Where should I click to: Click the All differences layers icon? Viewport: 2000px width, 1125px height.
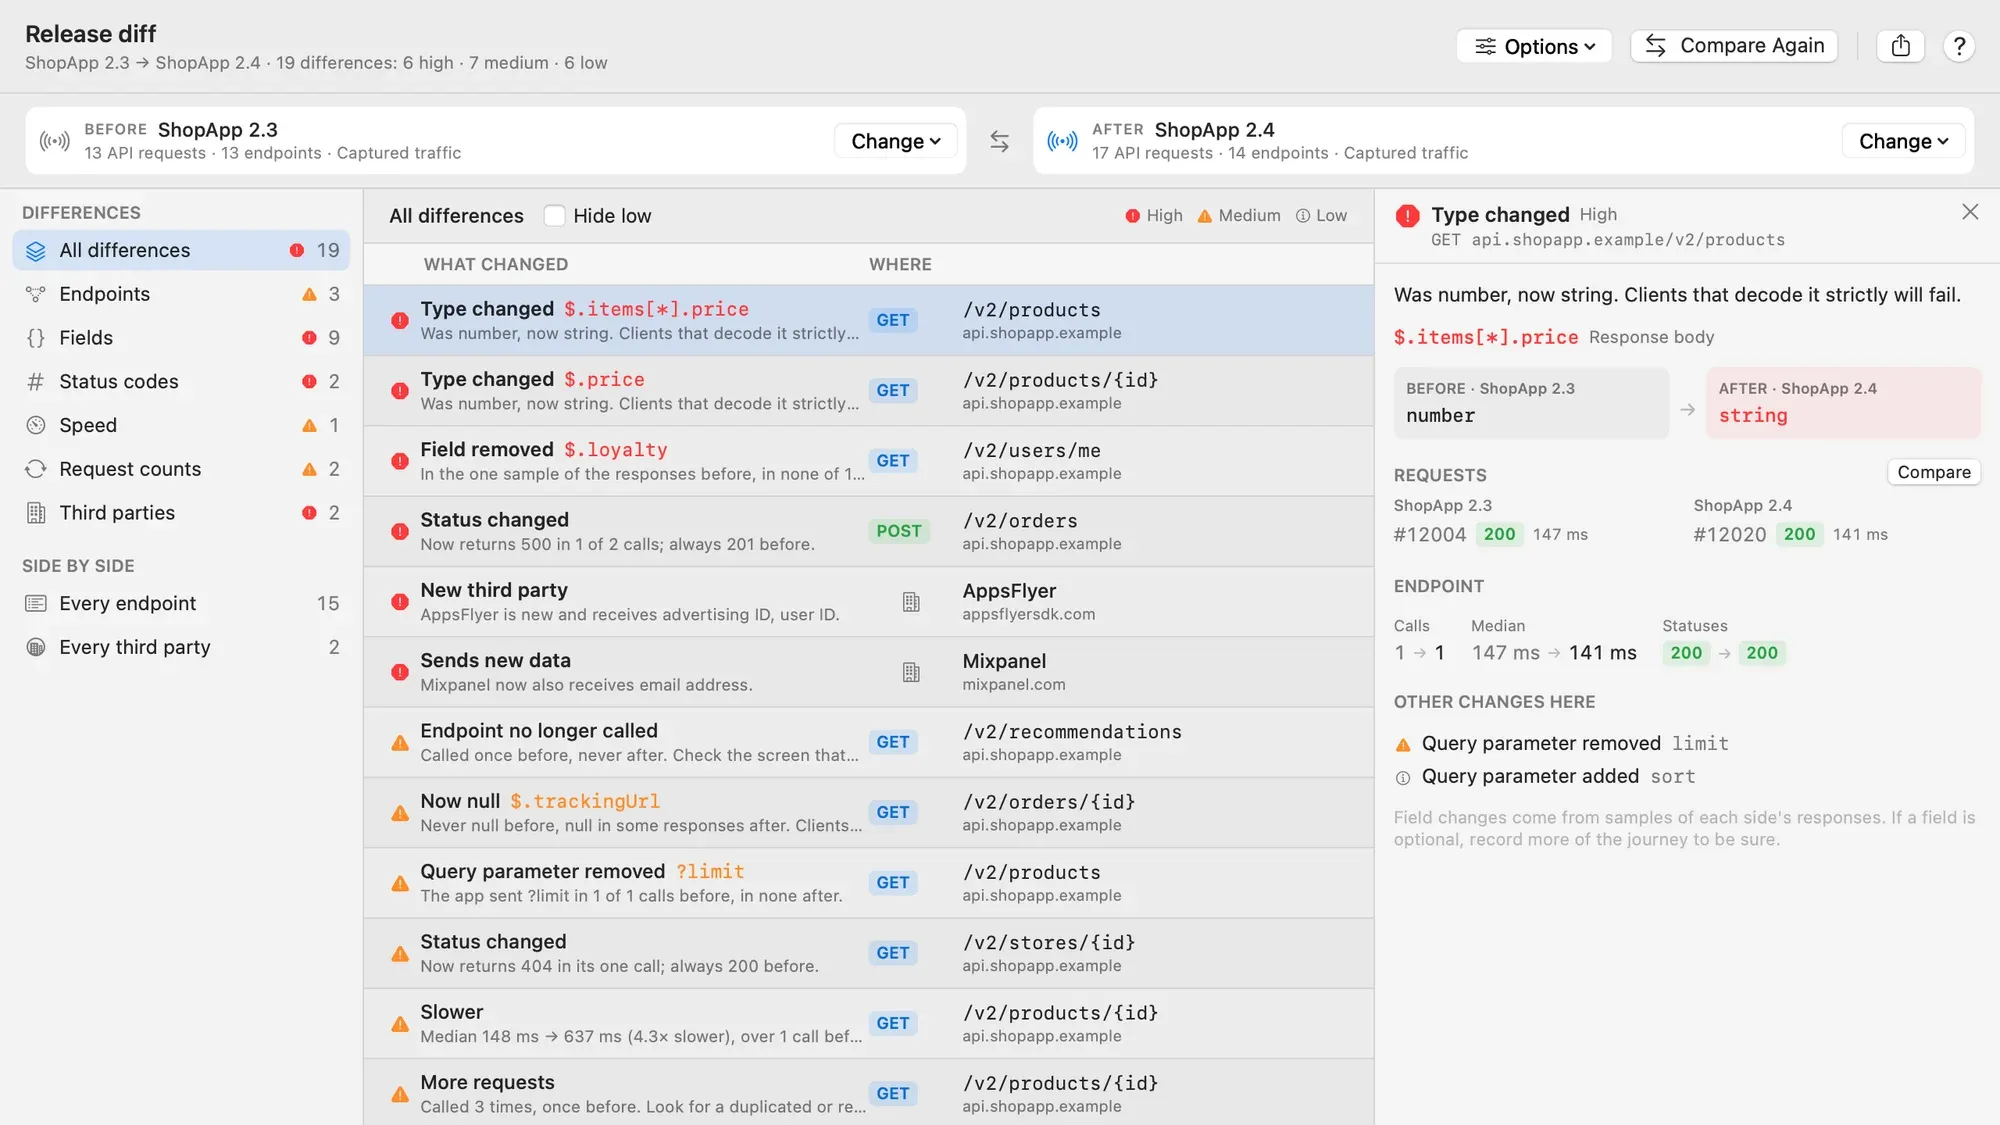(x=36, y=250)
